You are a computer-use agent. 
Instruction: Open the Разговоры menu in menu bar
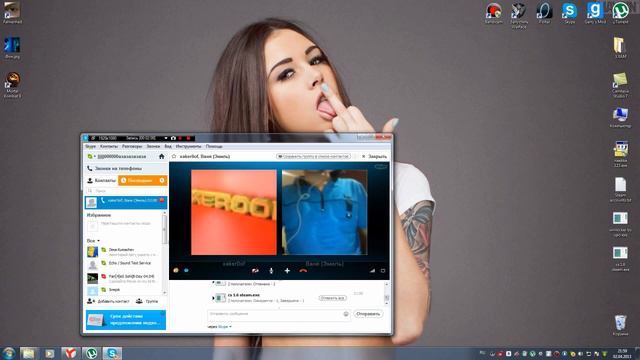[x=132, y=146]
